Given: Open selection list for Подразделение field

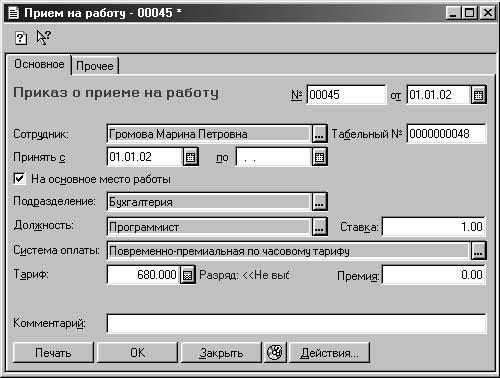Looking at the screenshot, I should (x=319, y=202).
